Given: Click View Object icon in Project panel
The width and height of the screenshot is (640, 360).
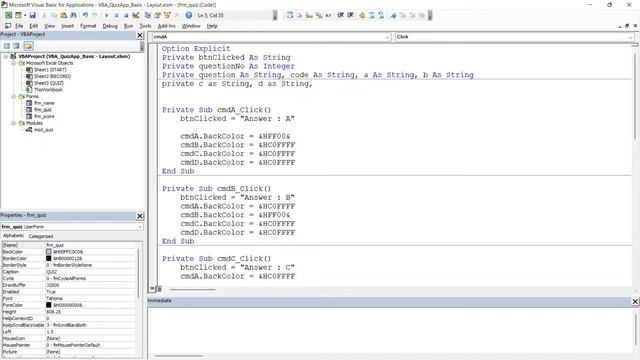Looking at the screenshot, I should [16, 46].
